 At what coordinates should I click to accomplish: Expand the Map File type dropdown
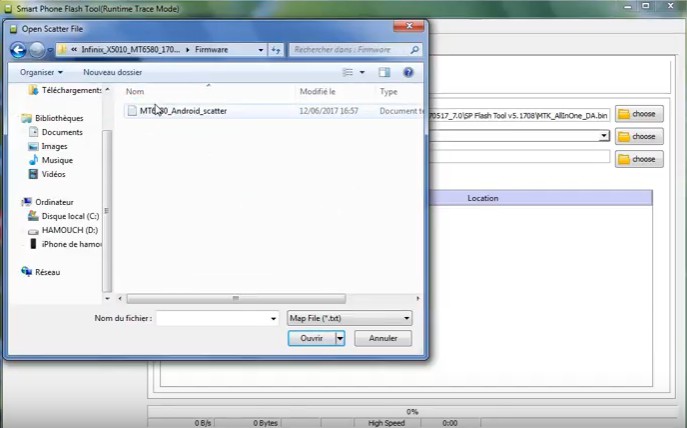[406, 318]
